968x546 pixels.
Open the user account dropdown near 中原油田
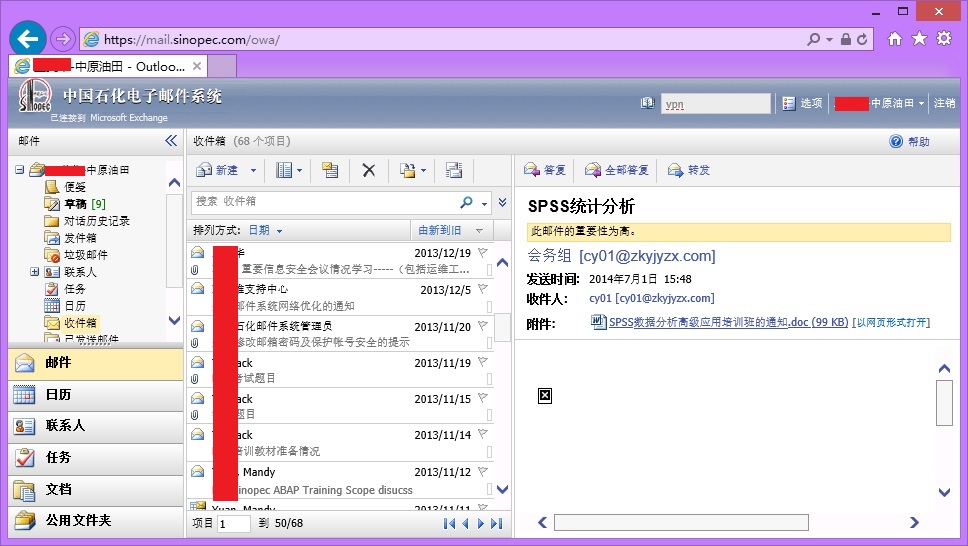click(x=921, y=104)
